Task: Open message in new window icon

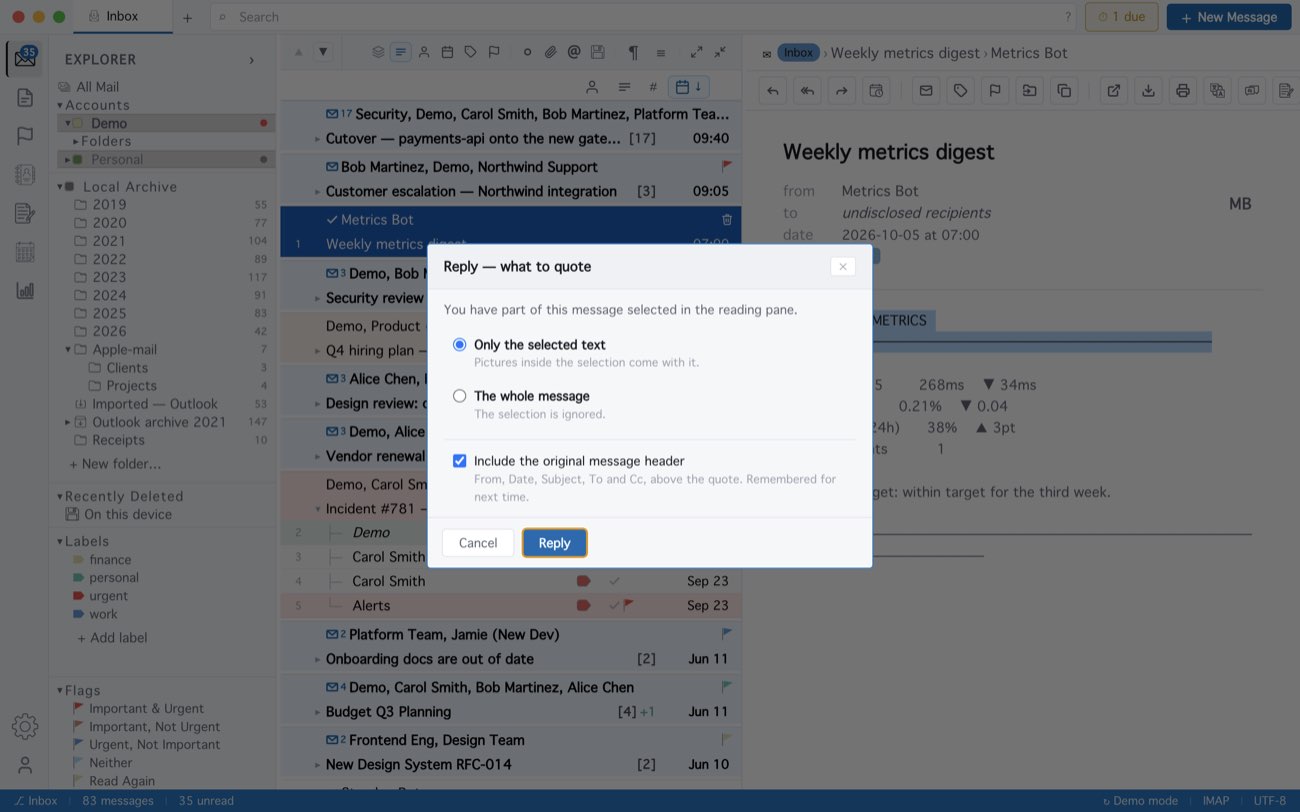Action: pos(1113,91)
